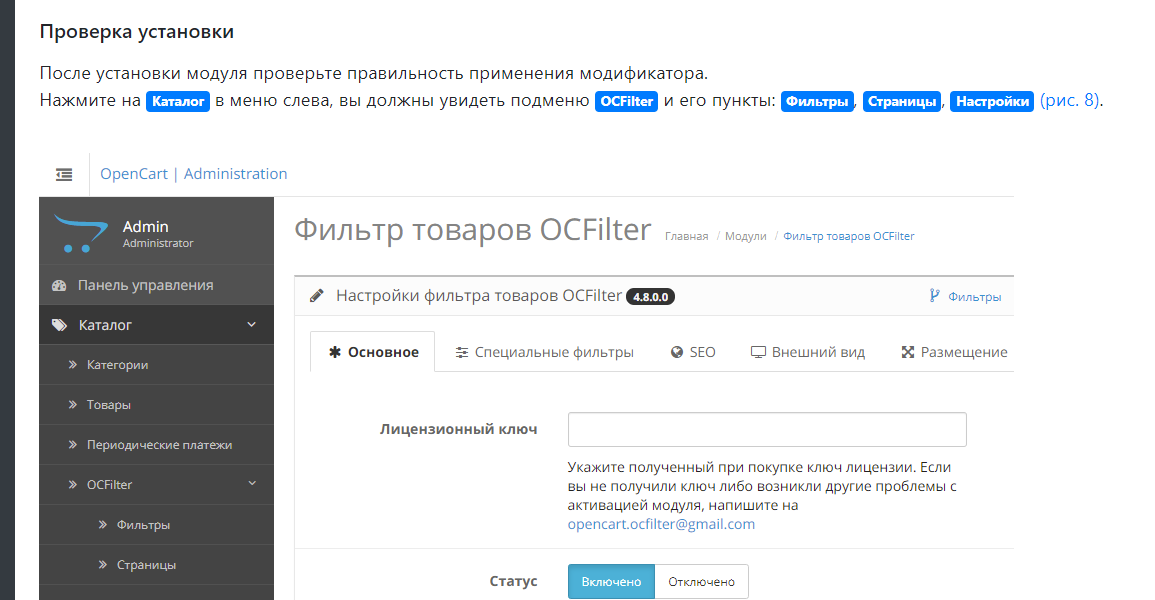Click the Проверка установки heading
Screen dimensions: 1155x600
137,32
